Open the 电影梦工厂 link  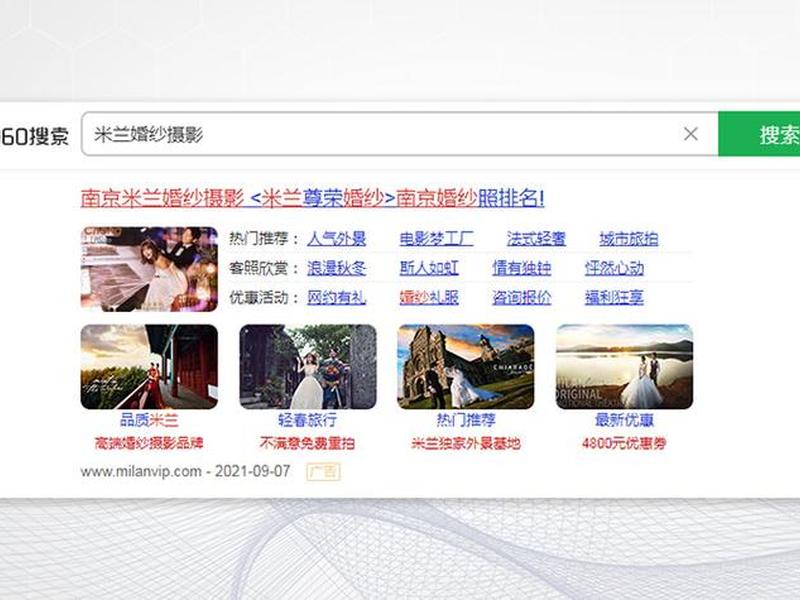(436, 238)
